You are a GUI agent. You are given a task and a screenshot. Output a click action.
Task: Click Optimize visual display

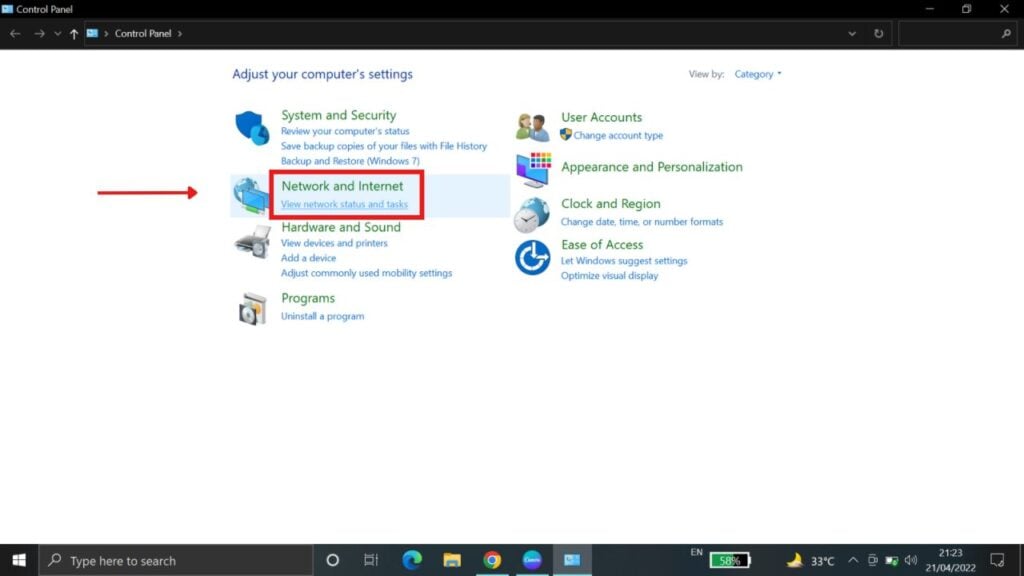(609, 276)
